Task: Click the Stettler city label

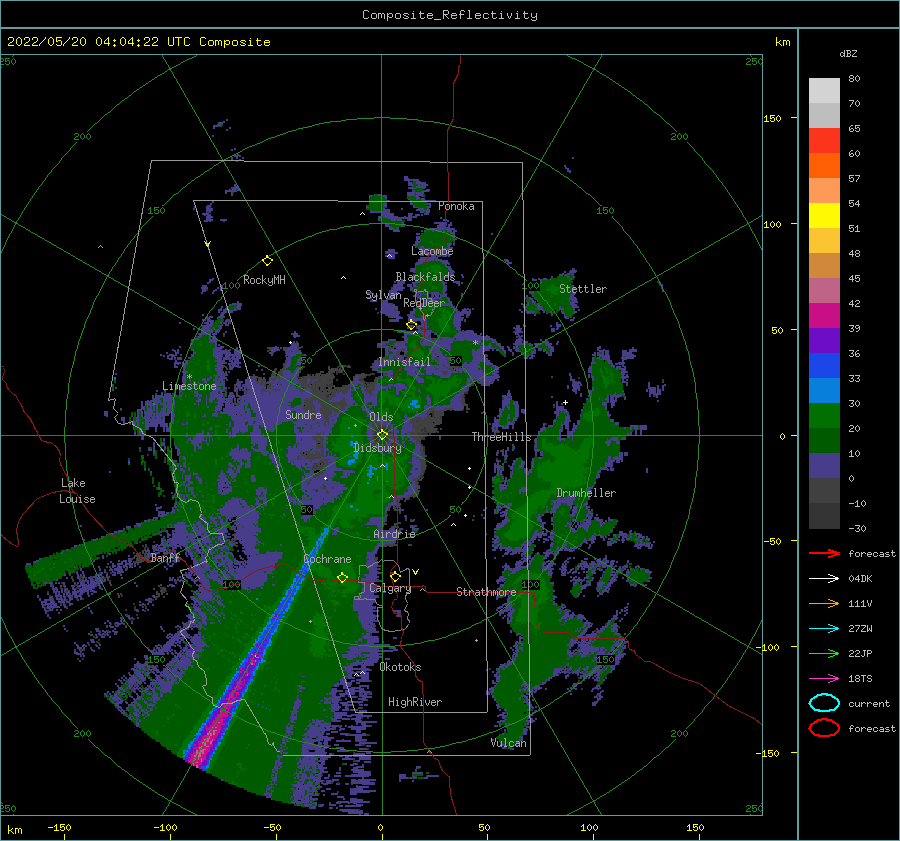Action: click(583, 289)
